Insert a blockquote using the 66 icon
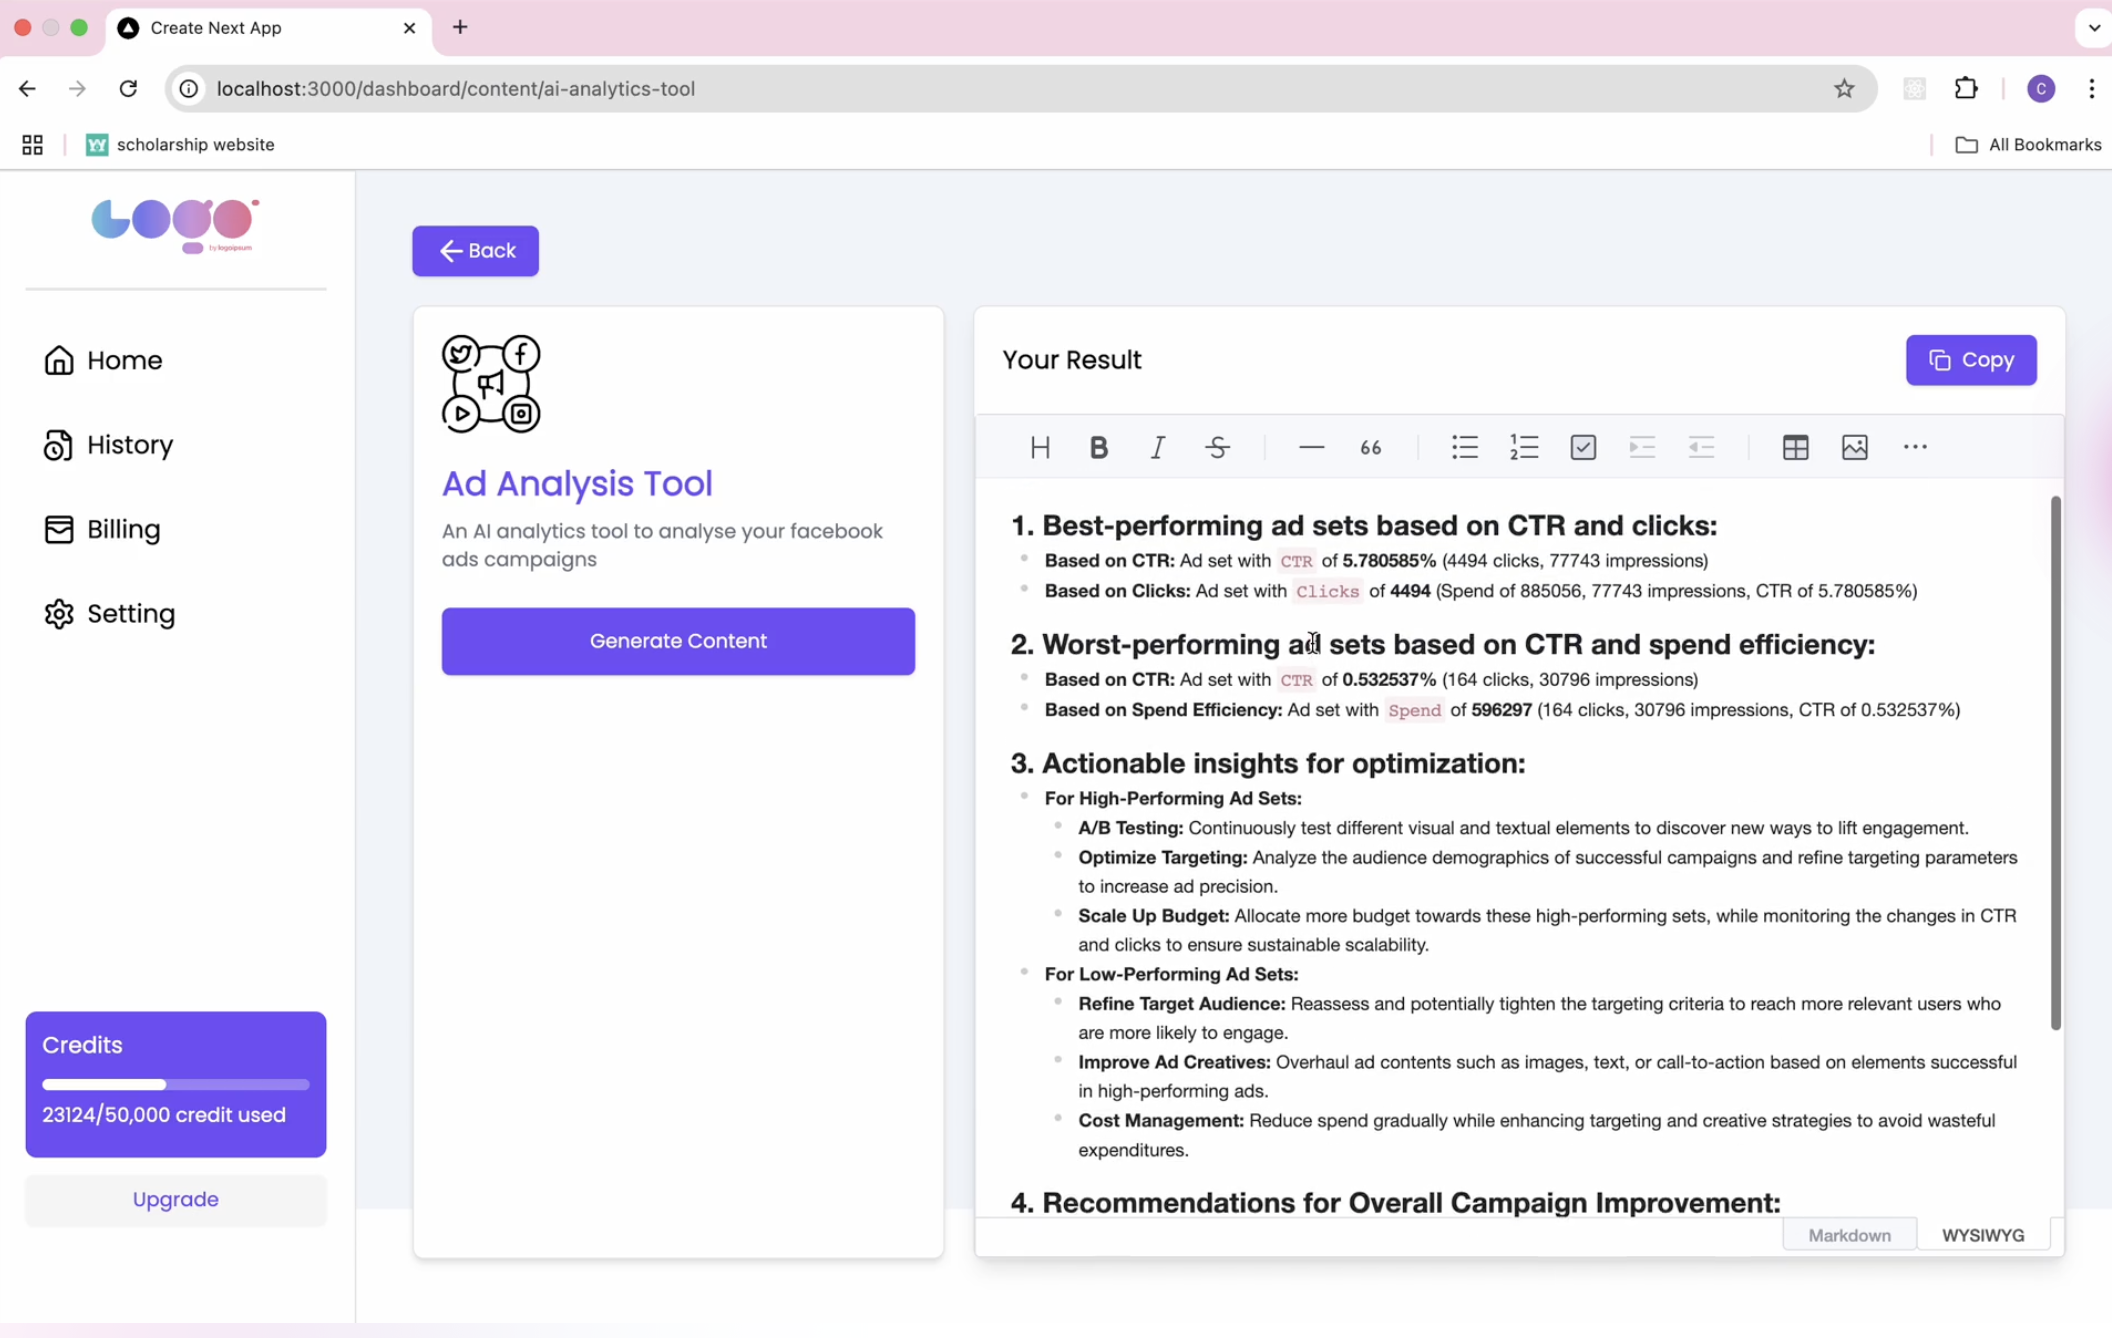This screenshot has height=1338, width=2112. click(x=1370, y=447)
